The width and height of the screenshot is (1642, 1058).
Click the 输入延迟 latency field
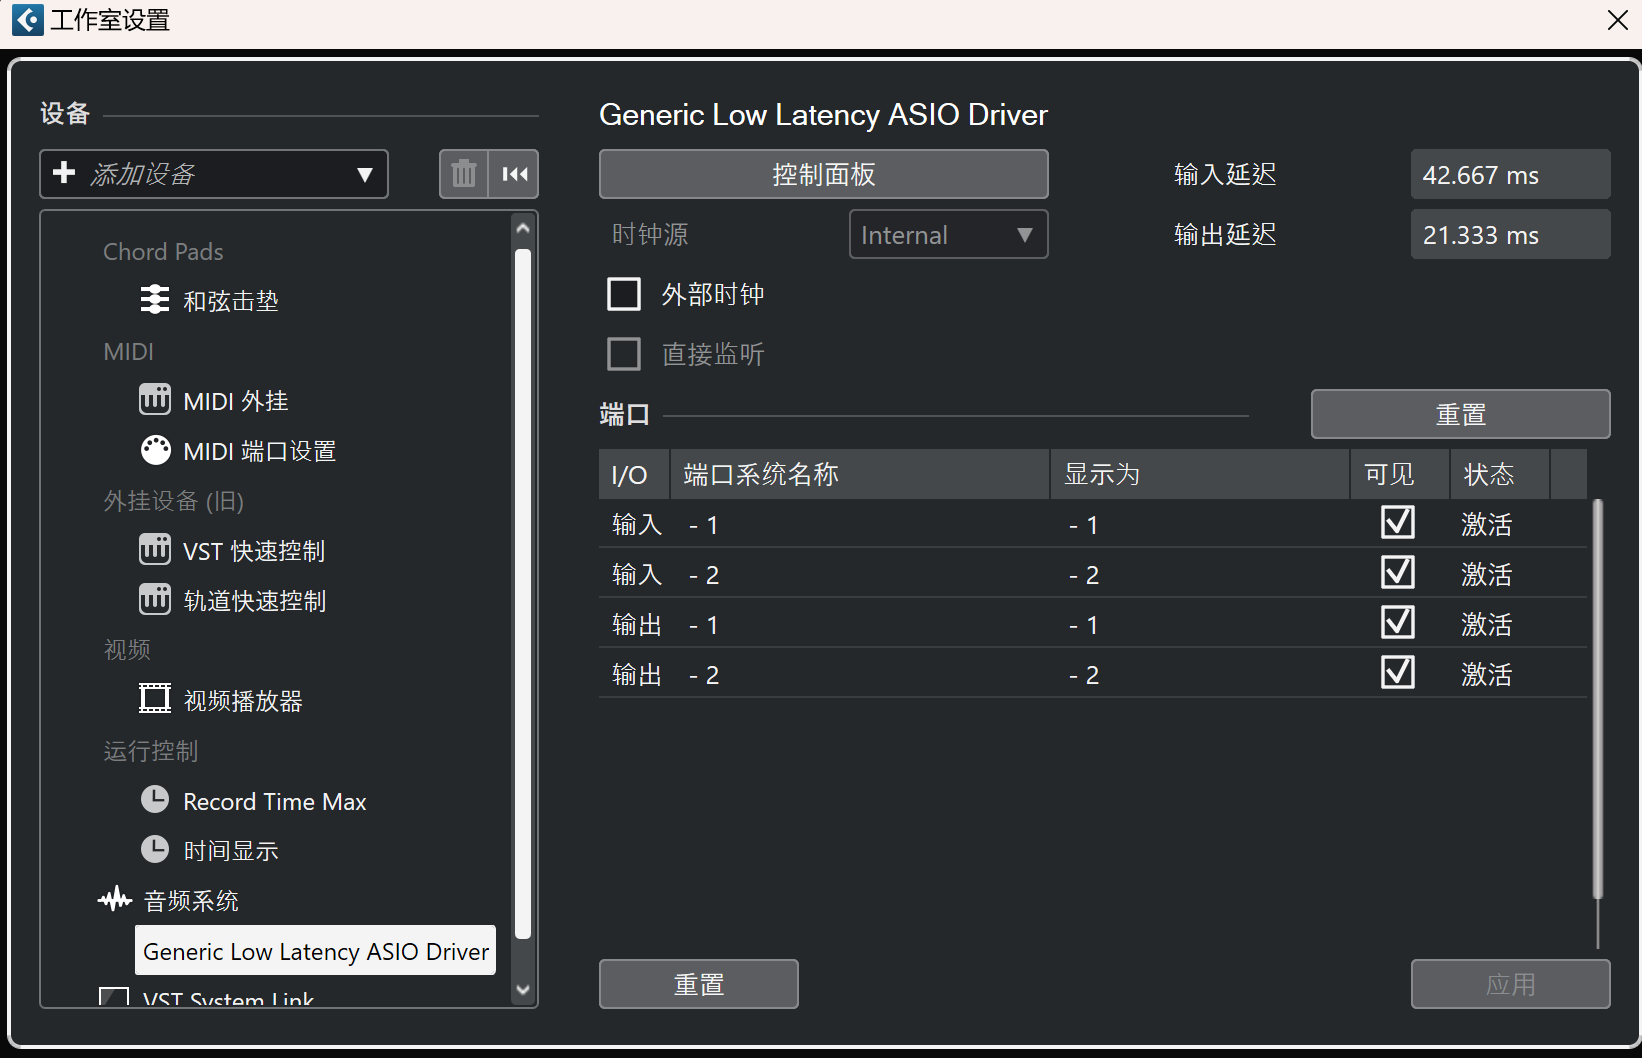click(x=1509, y=173)
